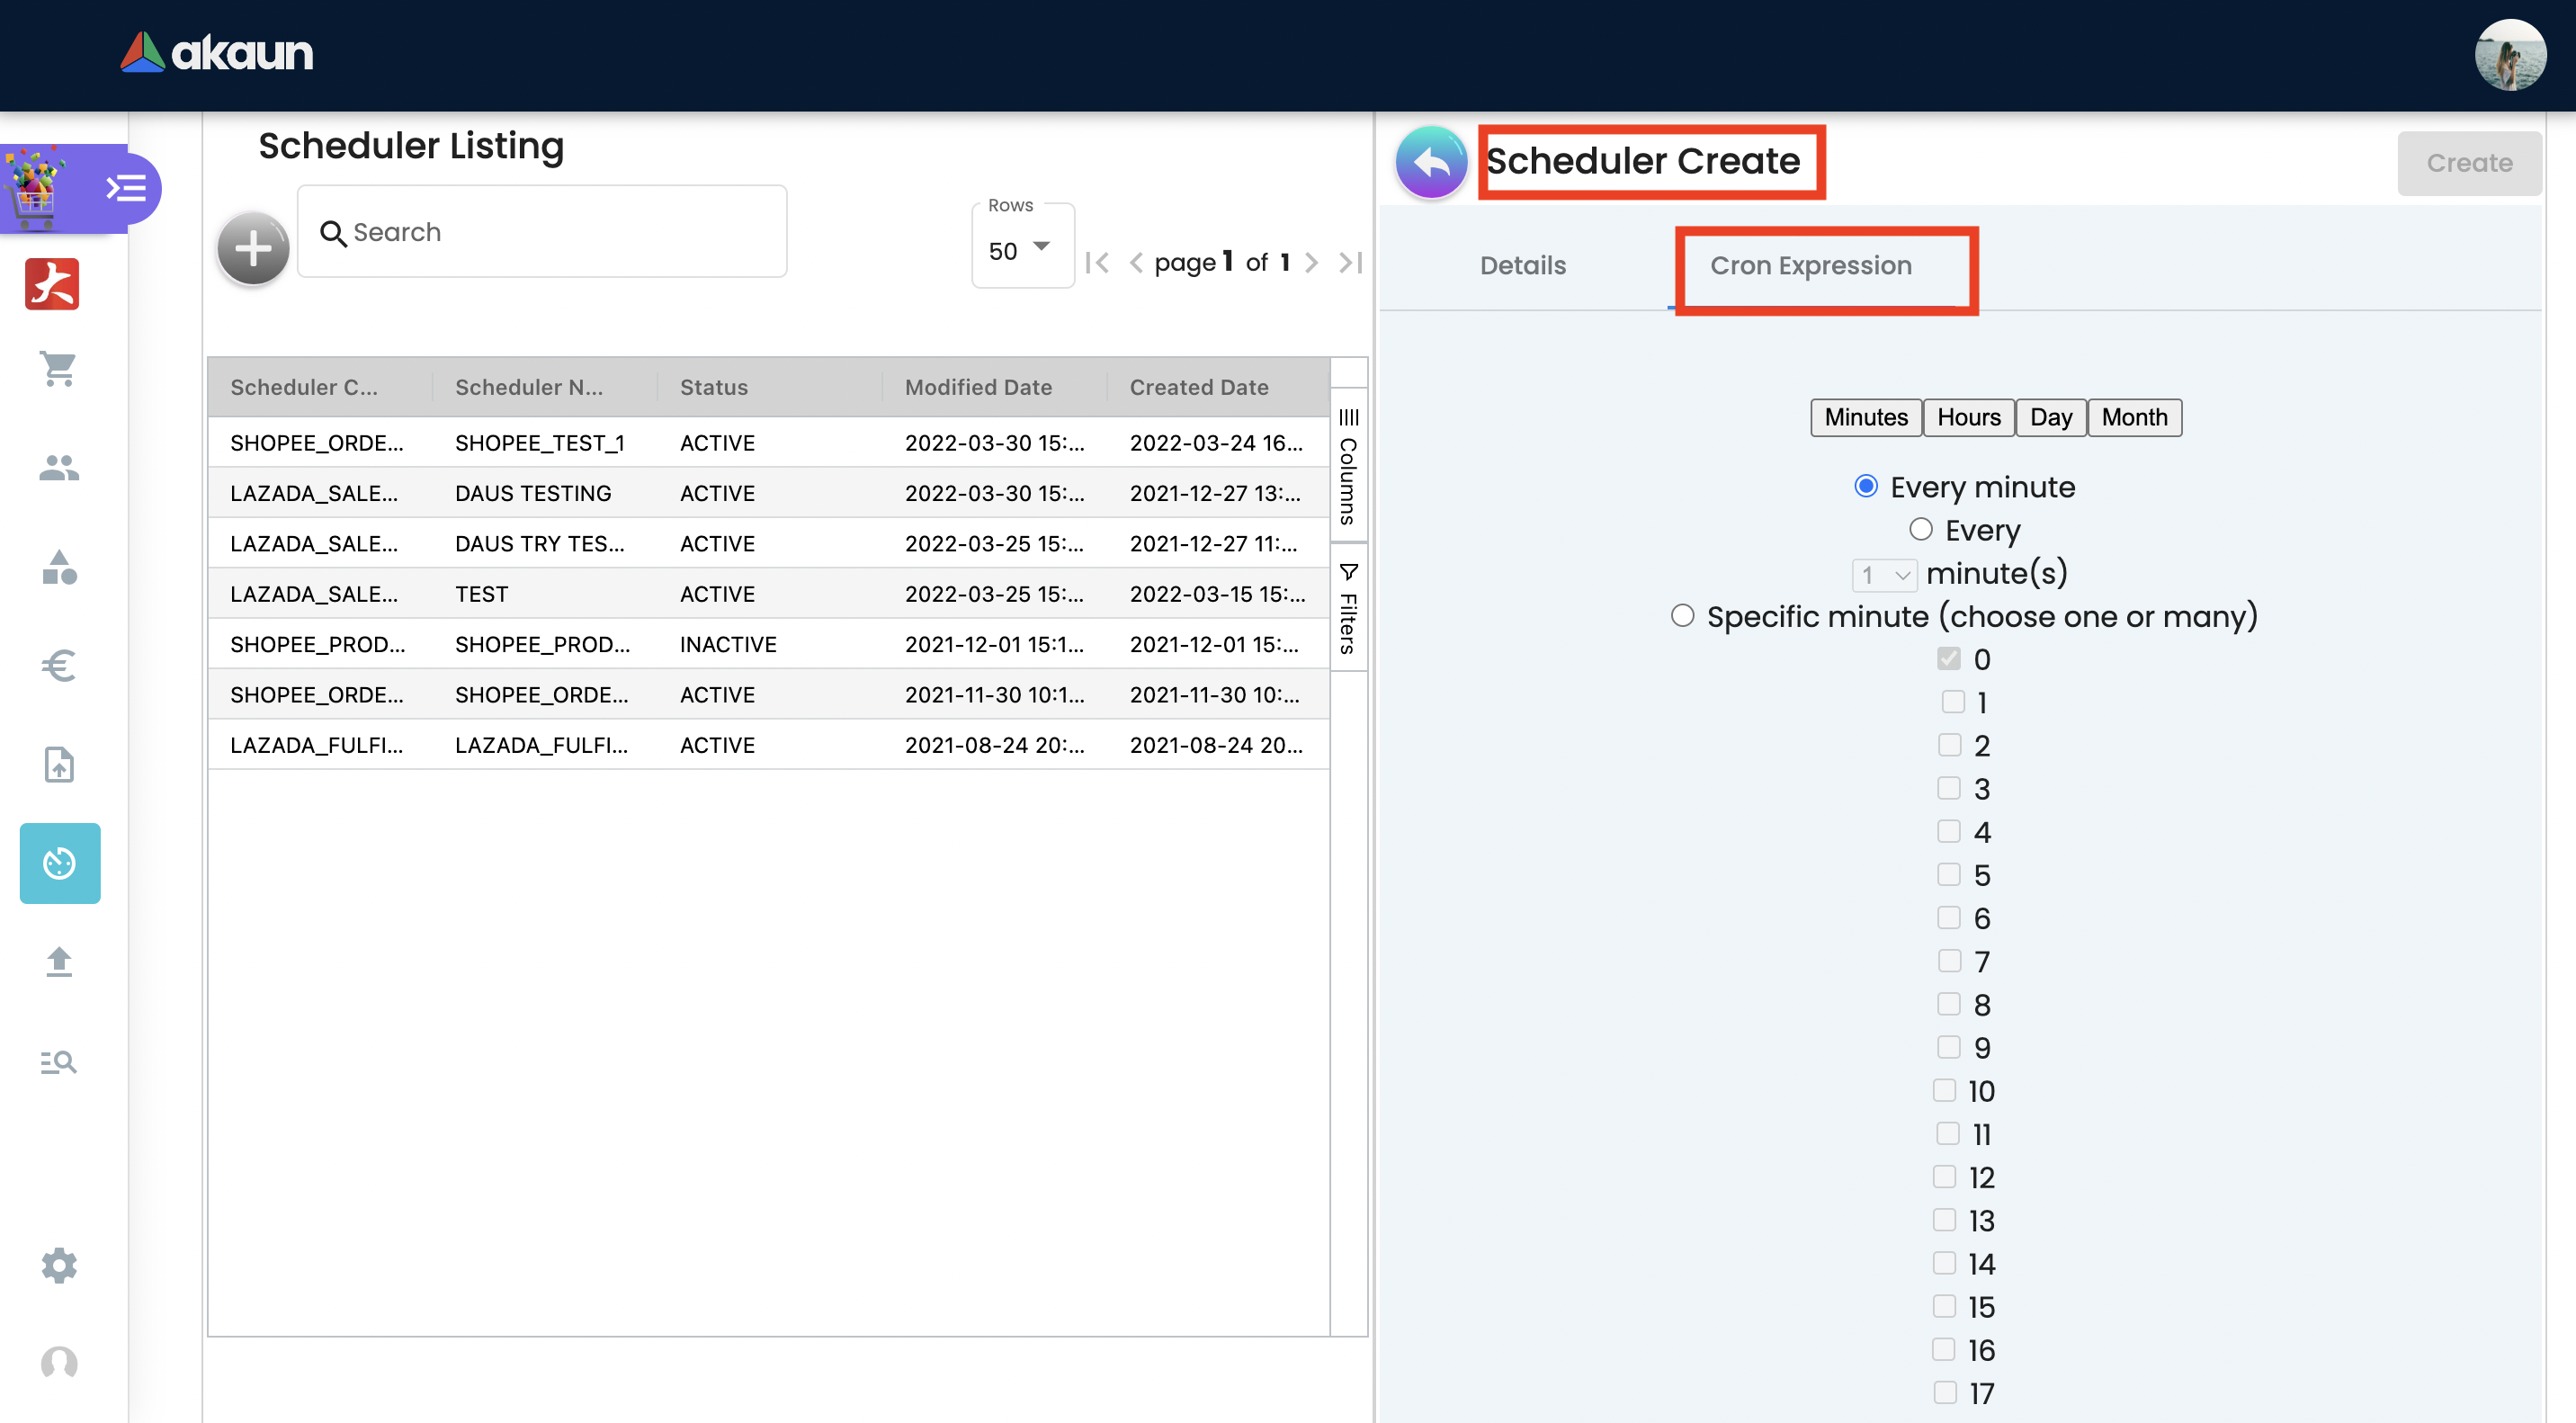The image size is (2576, 1423).
Task: Click the Create button
Action: point(2468,163)
